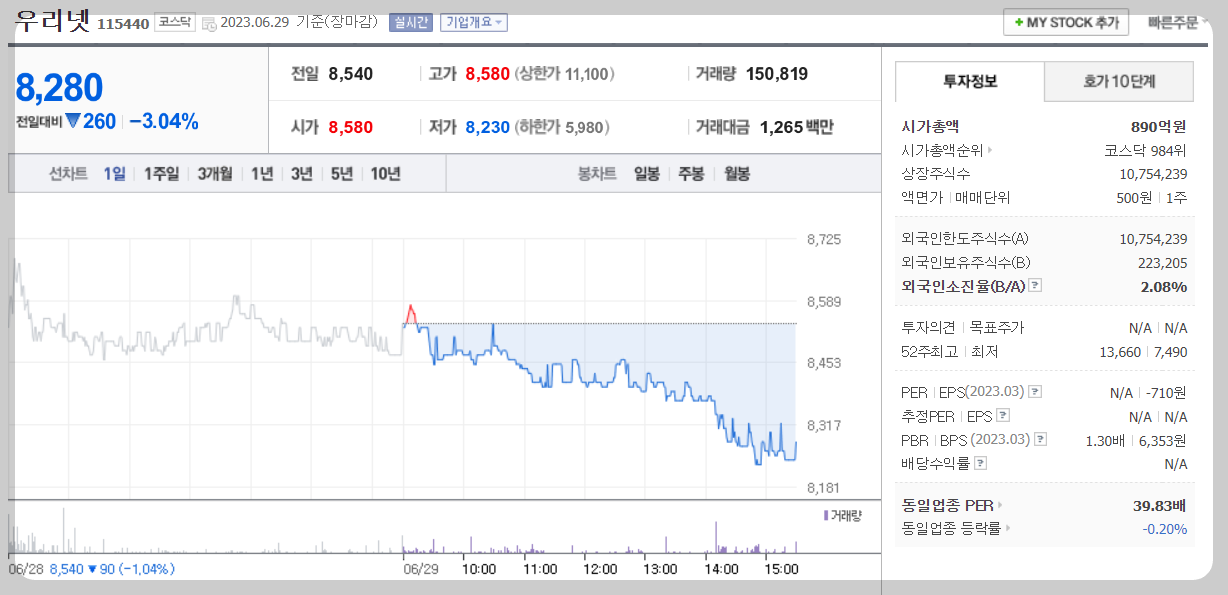Open the 기업개요 dropdown

click(474, 22)
